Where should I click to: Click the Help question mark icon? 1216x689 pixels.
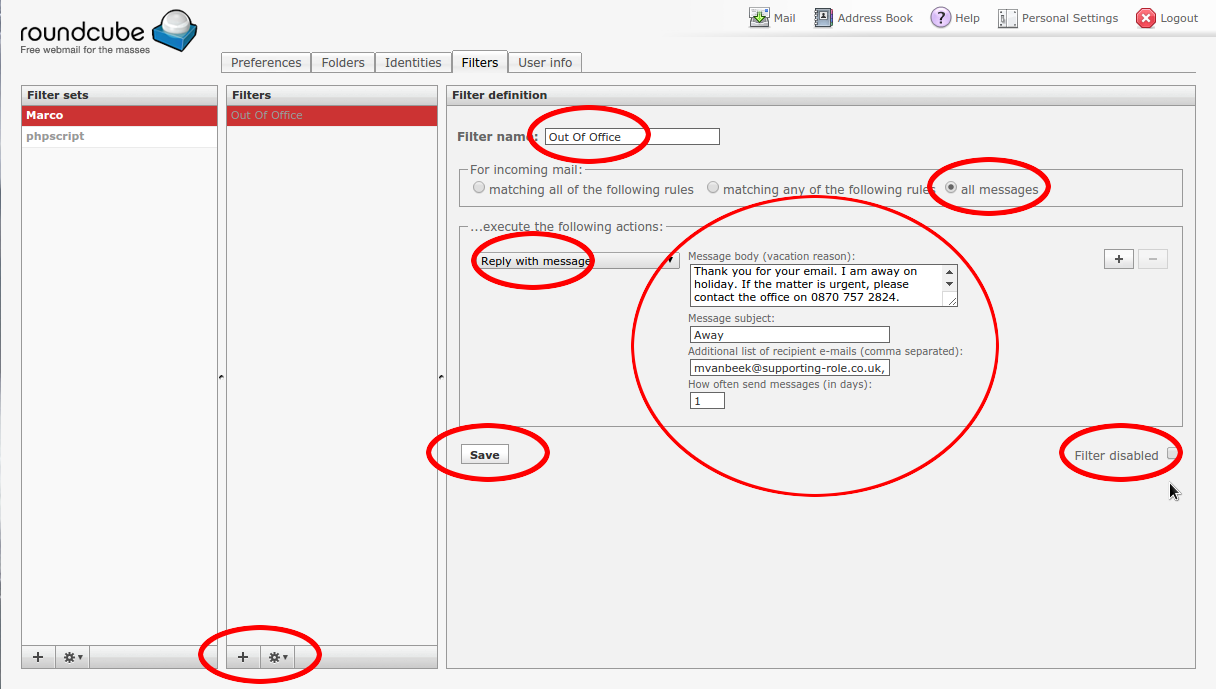[x=940, y=18]
